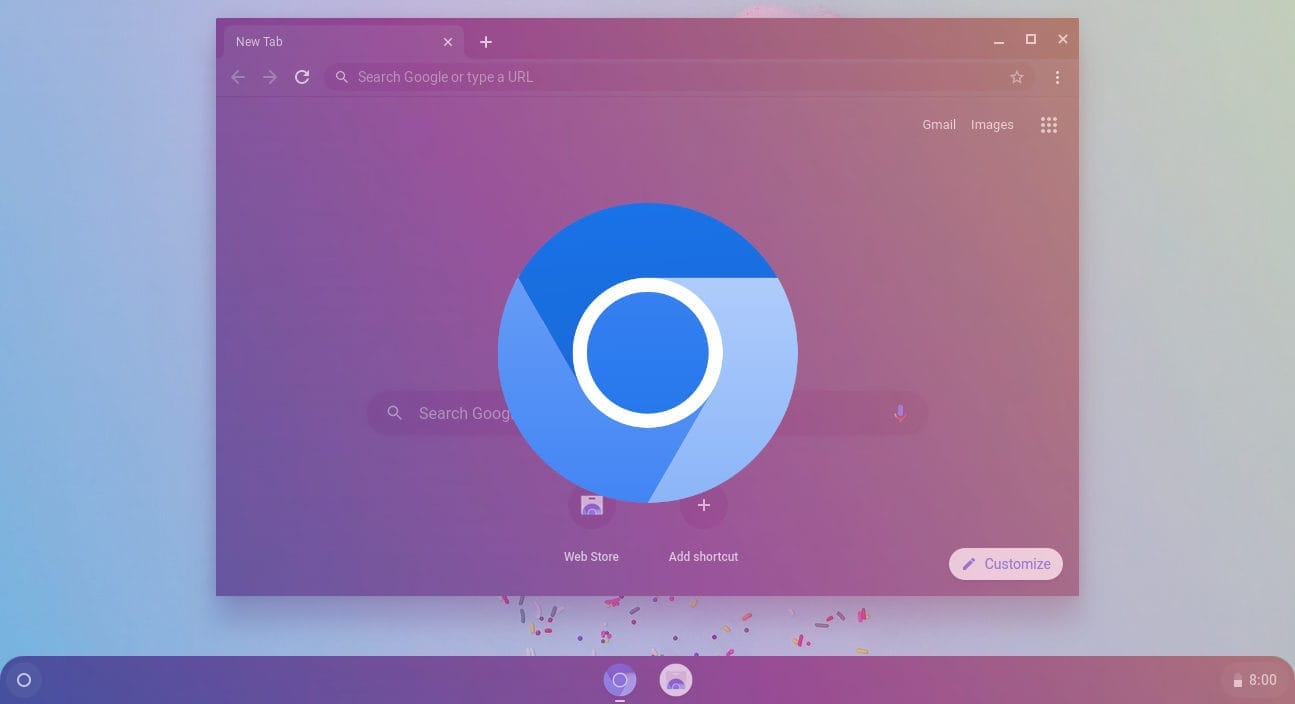Screen dimensions: 1295x704
Task: Open the Chromium three-dot menu
Action: tap(1057, 76)
